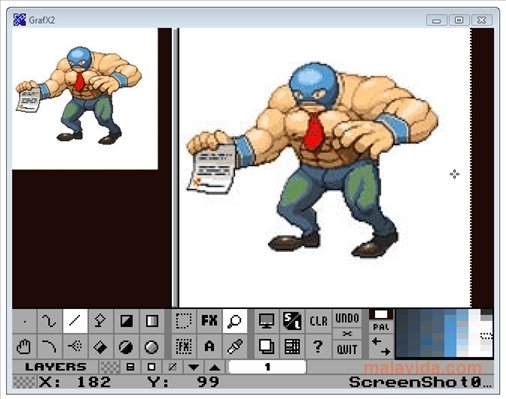
Task: Move the layer down with the arrow
Action: pos(193,367)
